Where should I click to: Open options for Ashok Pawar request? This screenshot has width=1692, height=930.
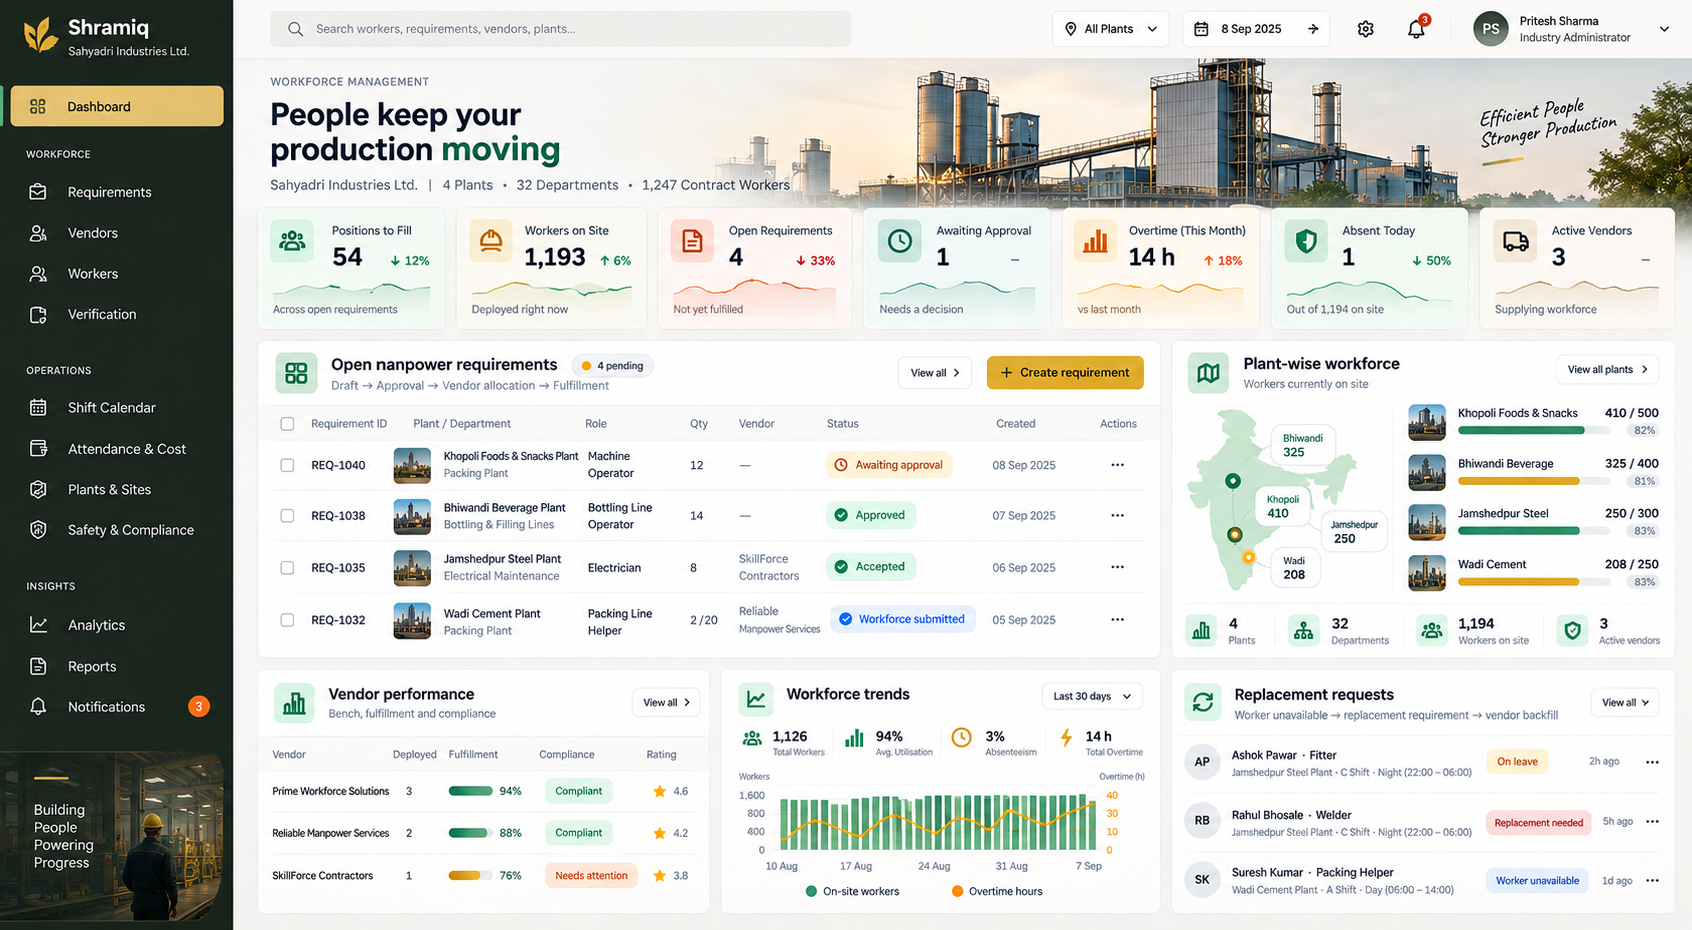coord(1652,762)
